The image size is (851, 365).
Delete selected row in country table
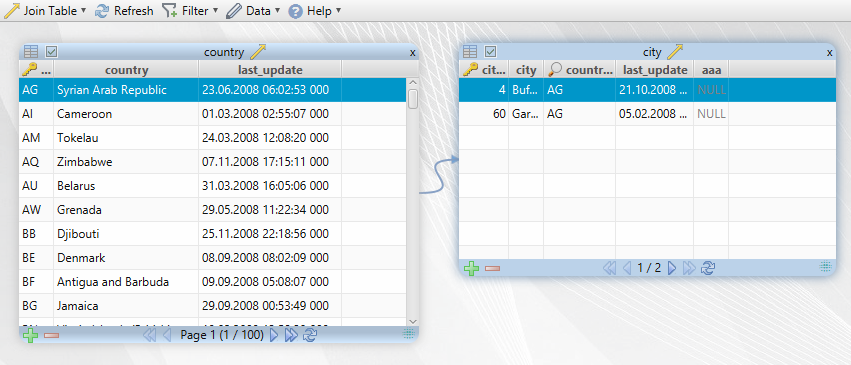[52, 336]
